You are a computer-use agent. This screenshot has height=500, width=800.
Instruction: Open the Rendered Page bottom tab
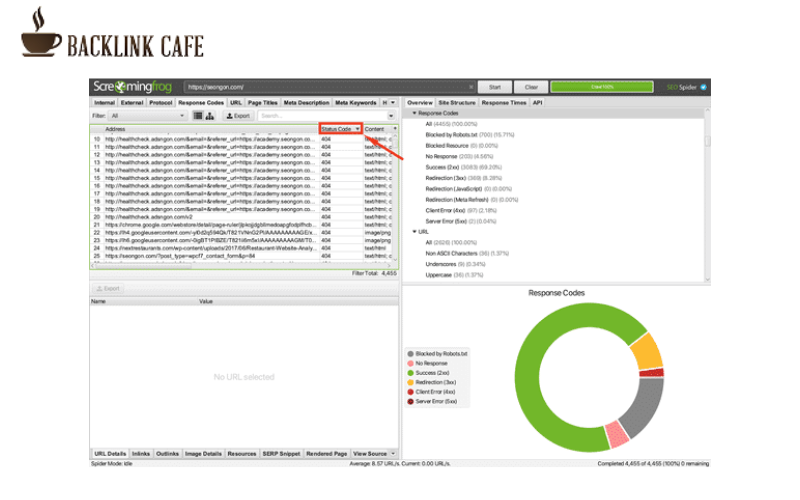click(327, 454)
